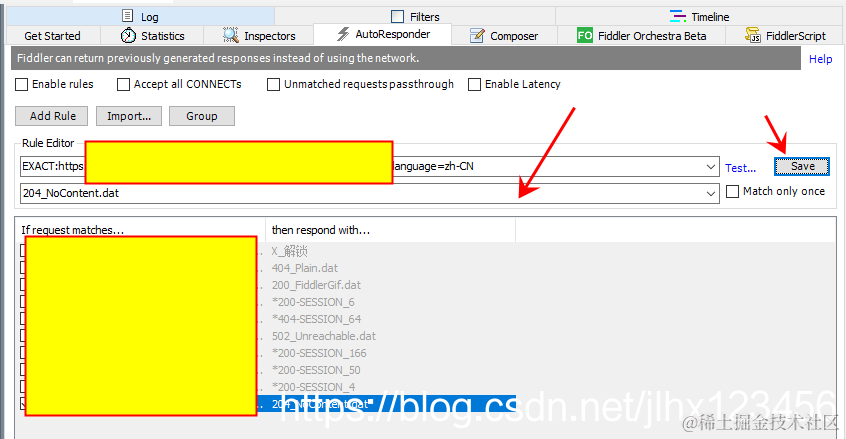This screenshot has width=846, height=439.
Task: Open the Composer tab
Action: pyautogui.click(x=504, y=36)
